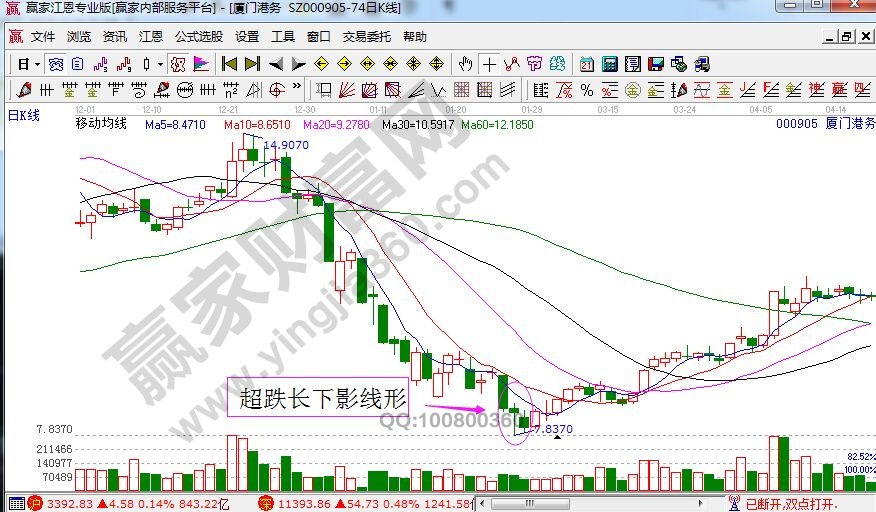Open the 日 period dropdown arrow
This screenshot has height=512, width=876.
tap(37, 64)
